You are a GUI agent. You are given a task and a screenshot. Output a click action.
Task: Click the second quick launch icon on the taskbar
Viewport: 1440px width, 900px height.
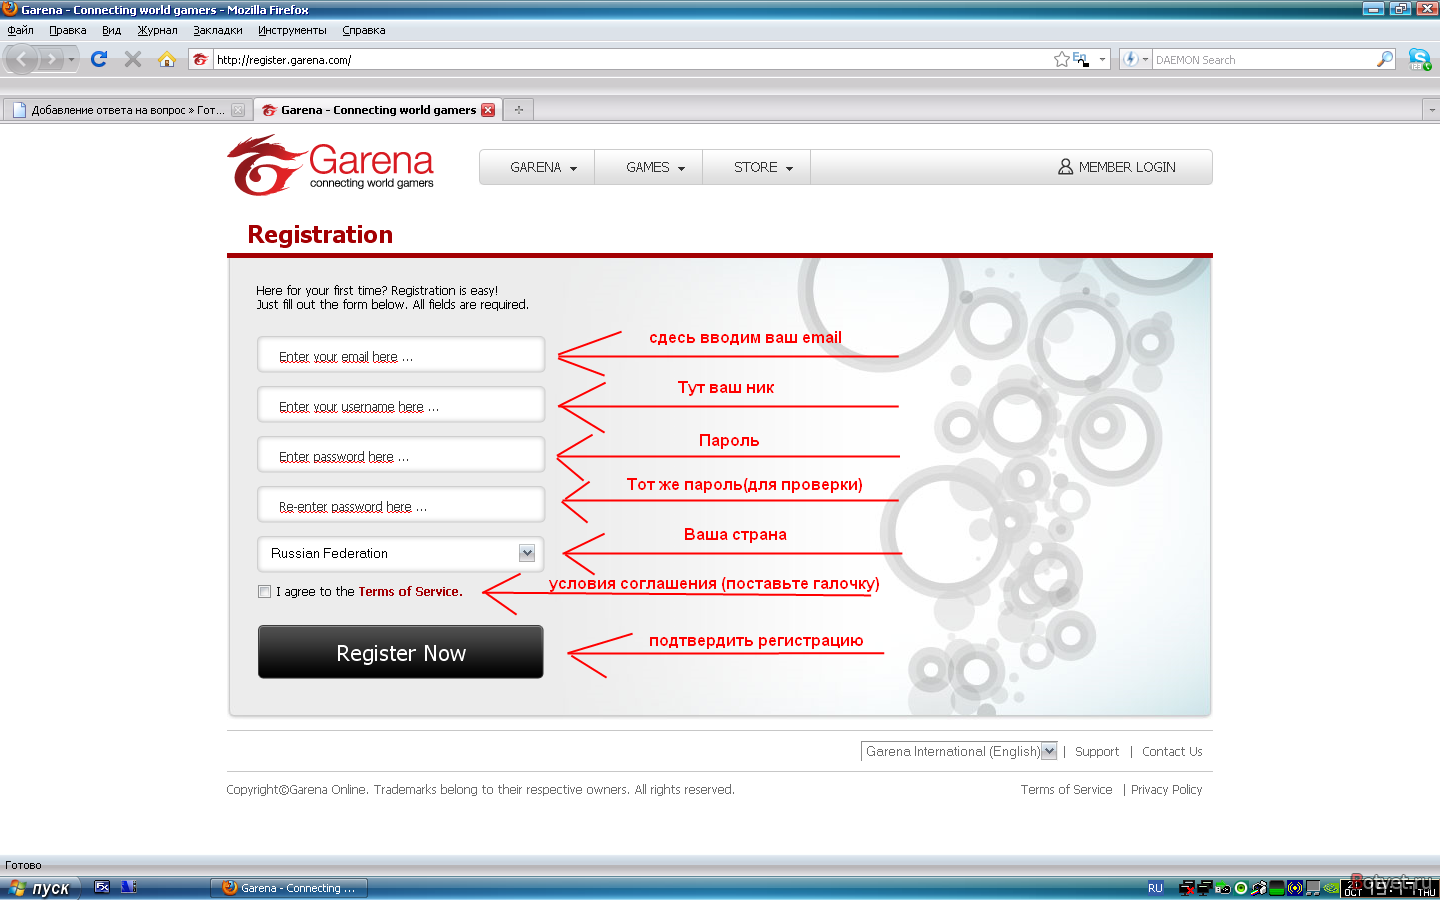click(128, 887)
